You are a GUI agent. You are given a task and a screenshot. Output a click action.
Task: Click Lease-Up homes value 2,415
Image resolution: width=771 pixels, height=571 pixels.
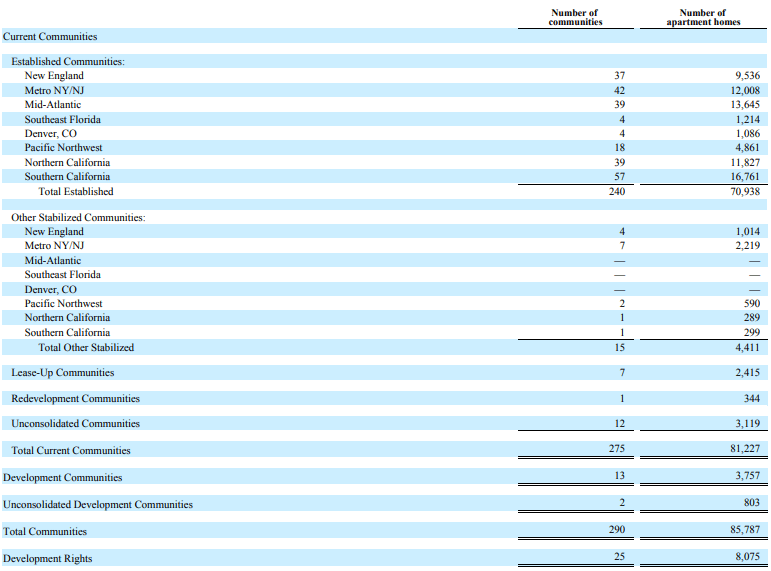pyautogui.click(x=747, y=372)
